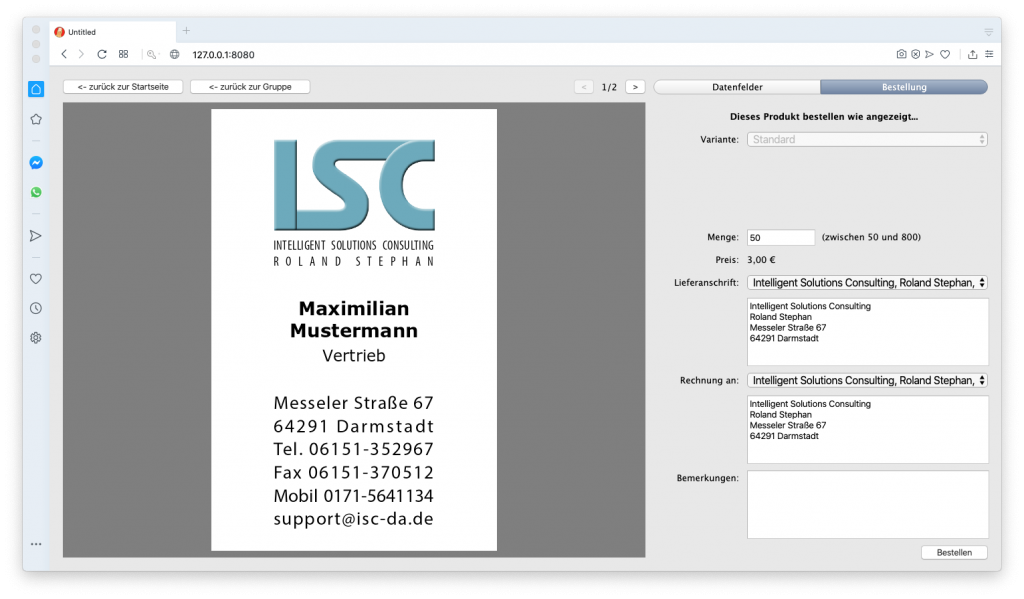Open History clock in the sidebar
This screenshot has width=1024, height=599.
36,308
